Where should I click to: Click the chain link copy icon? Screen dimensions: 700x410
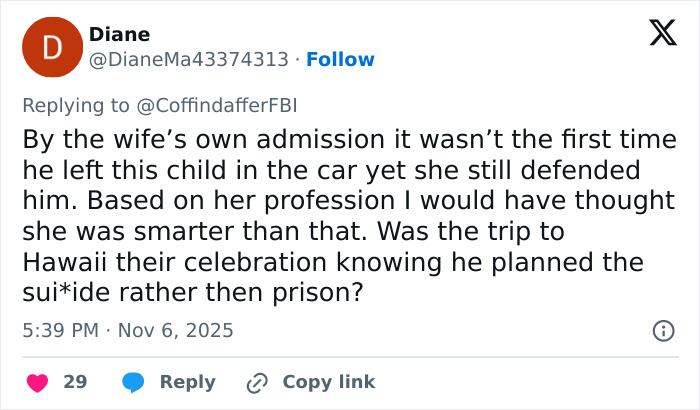click(x=258, y=382)
